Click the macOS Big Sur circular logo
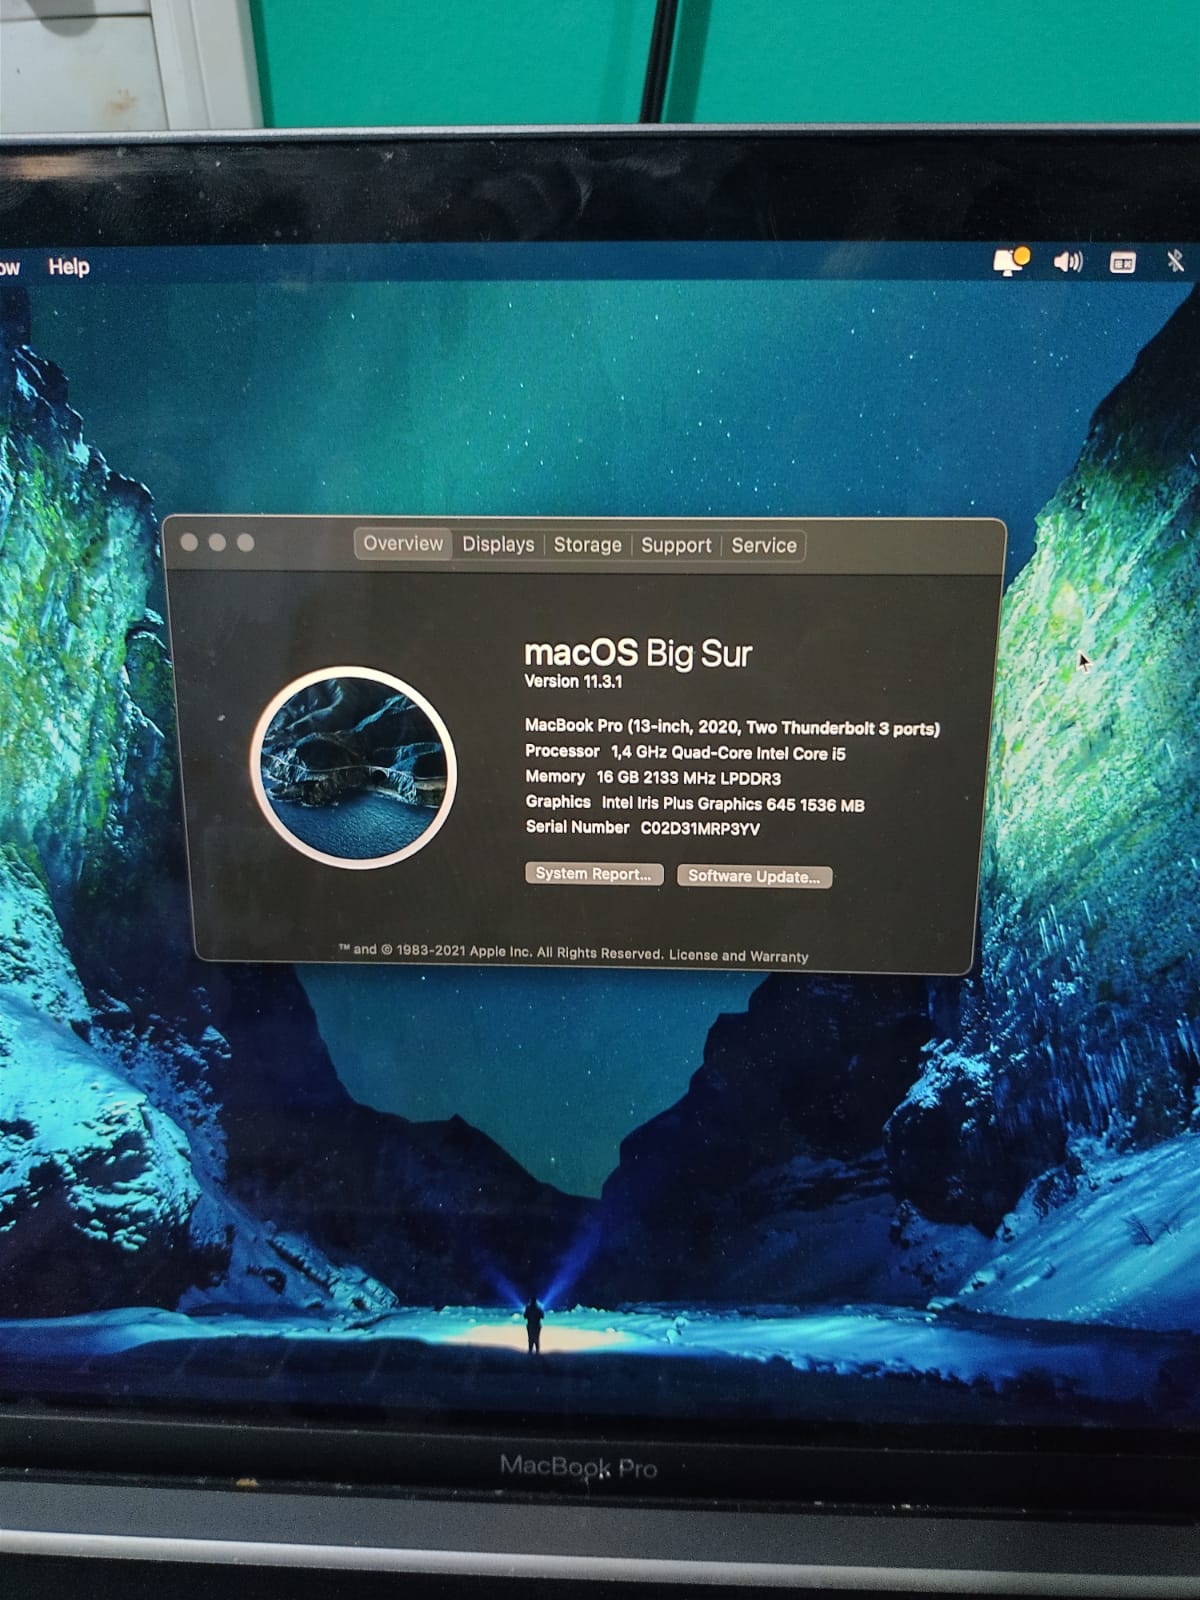This screenshot has width=1200, height=1600. click(353, 767)
